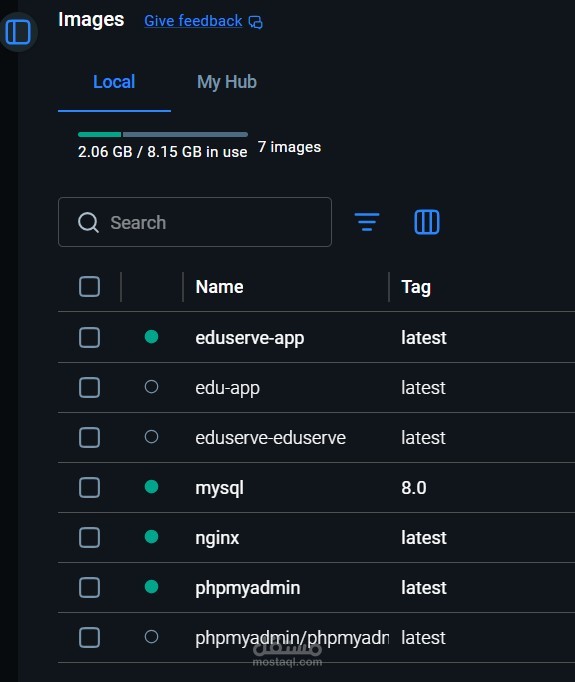This screenshot has width=575, height=682.
Task: Click green in-use dot for eduserve-app
Action: [151, 337]
